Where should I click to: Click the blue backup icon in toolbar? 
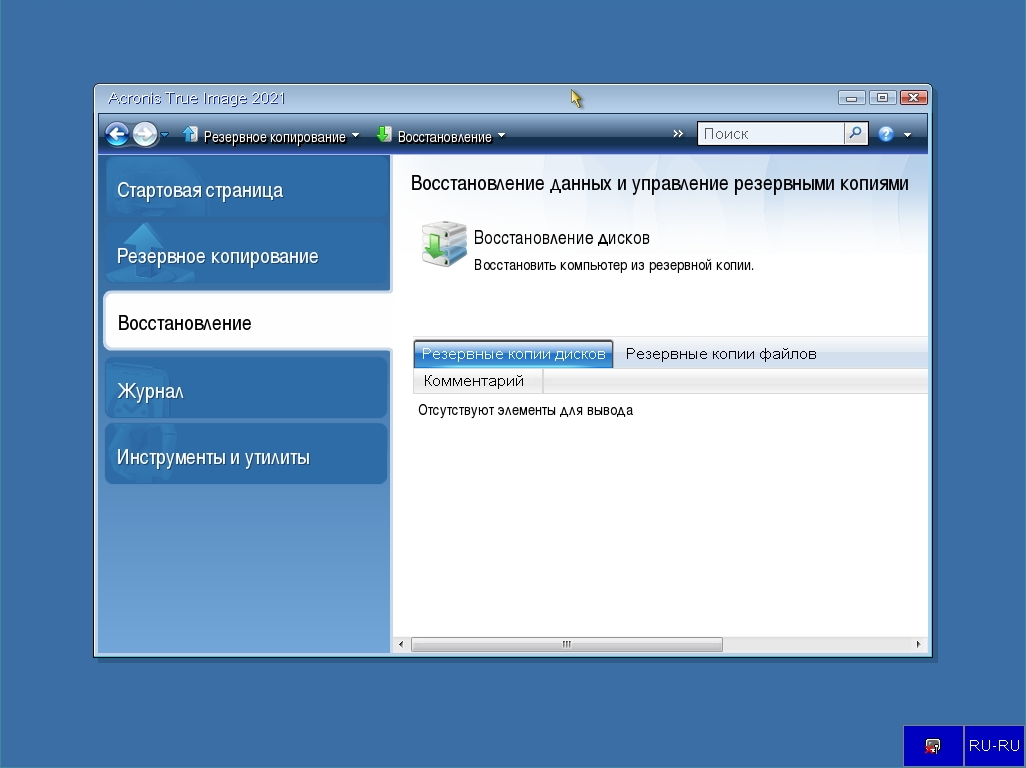point(190,134)
